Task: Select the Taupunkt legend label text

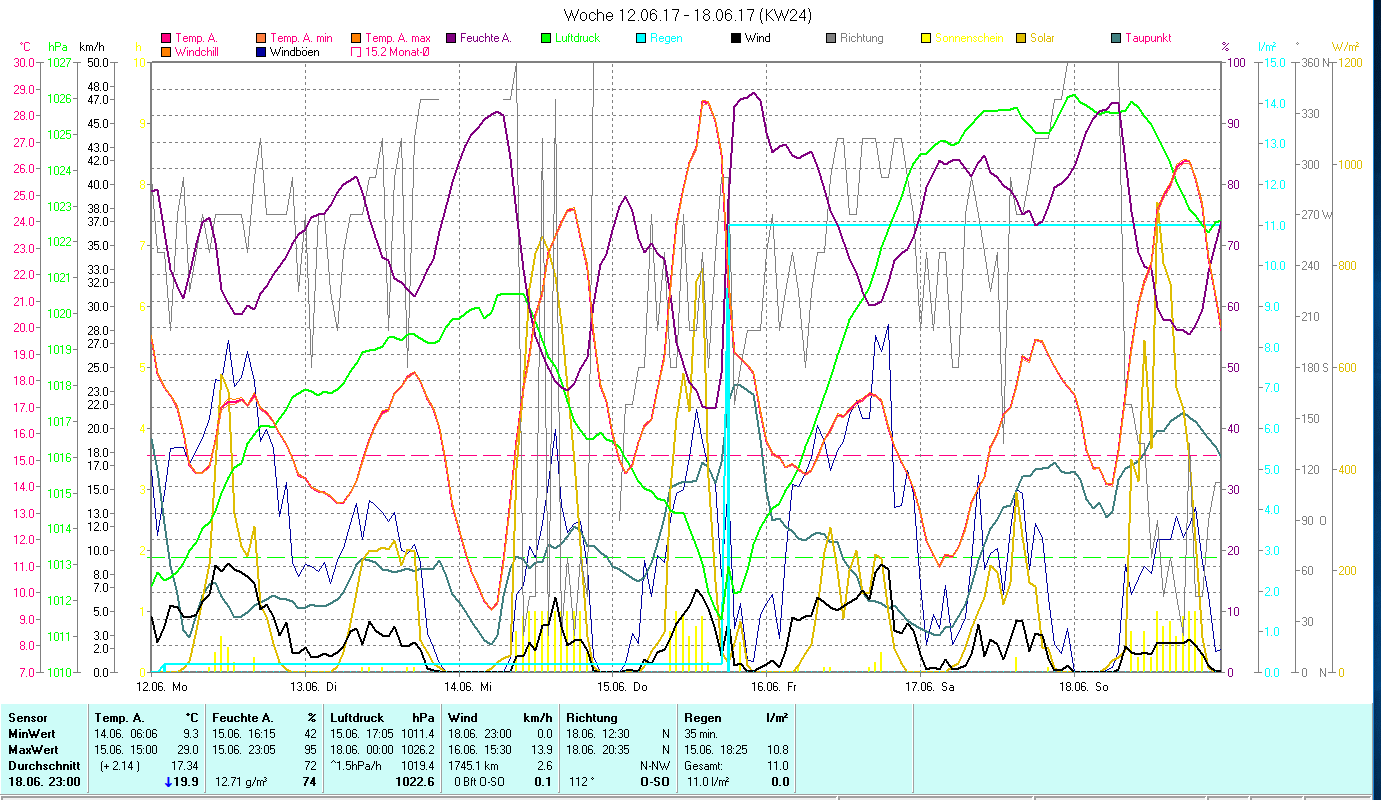Action: 1148,39
